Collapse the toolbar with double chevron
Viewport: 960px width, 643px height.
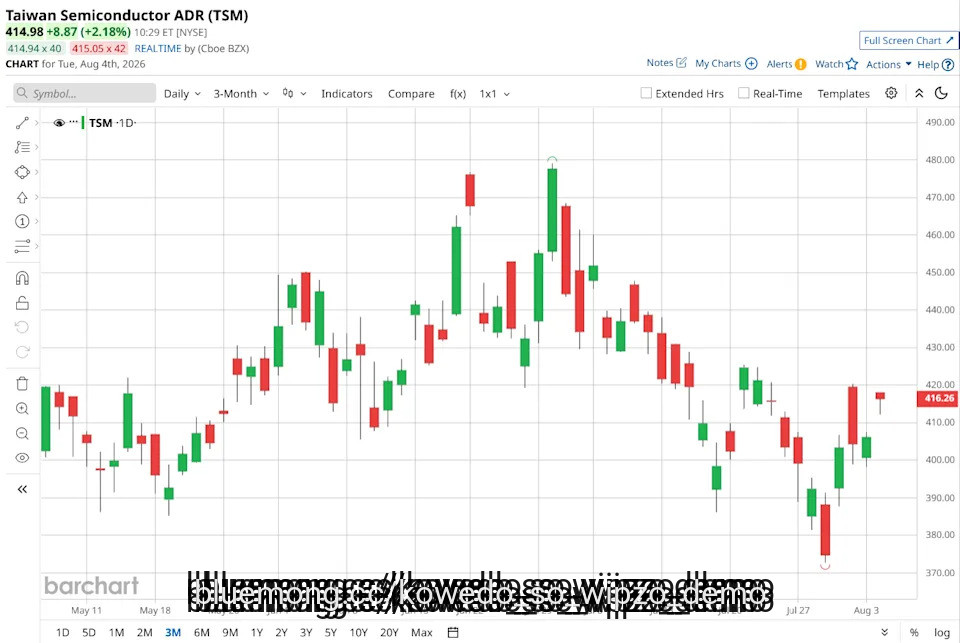coord(919,93)
